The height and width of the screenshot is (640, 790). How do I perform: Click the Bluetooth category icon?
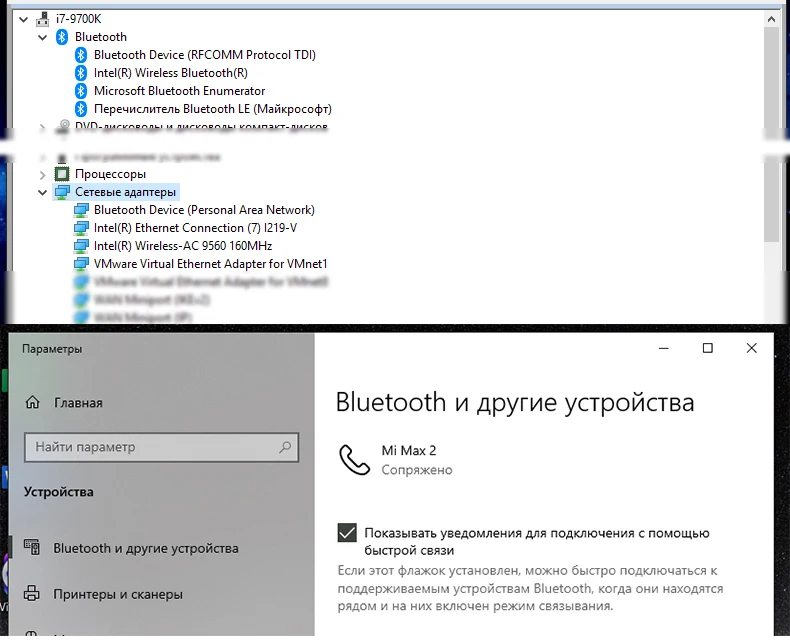(62, 37)
